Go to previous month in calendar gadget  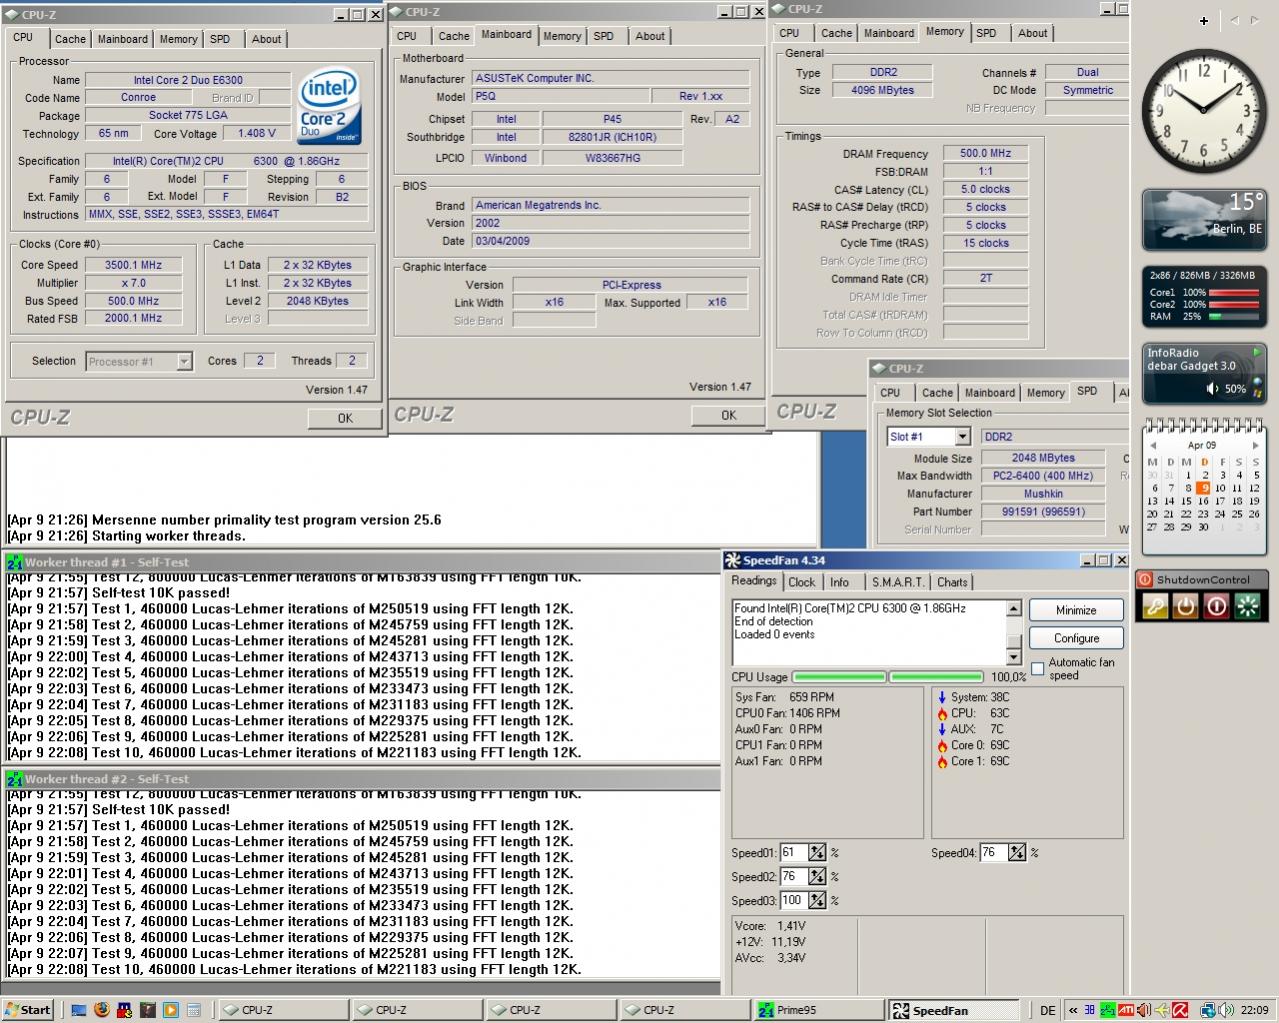tap(1153, 445)
